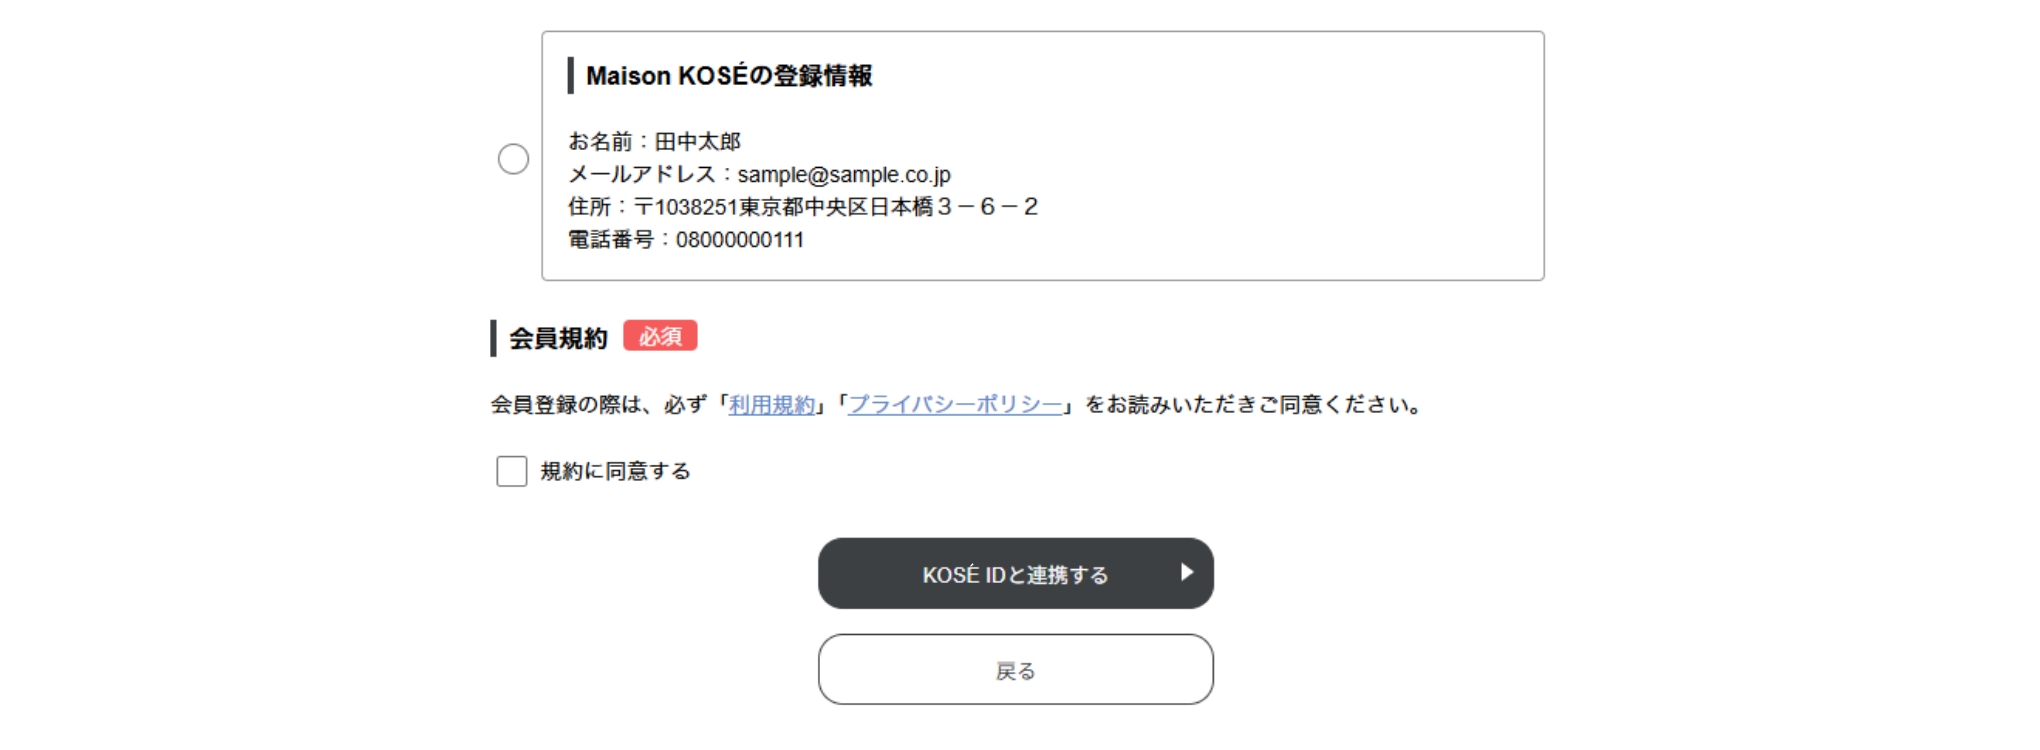Select the Maison KOSÉ registration info radio button
This screenshot has height=750, width=2040.
pos(513,159)
